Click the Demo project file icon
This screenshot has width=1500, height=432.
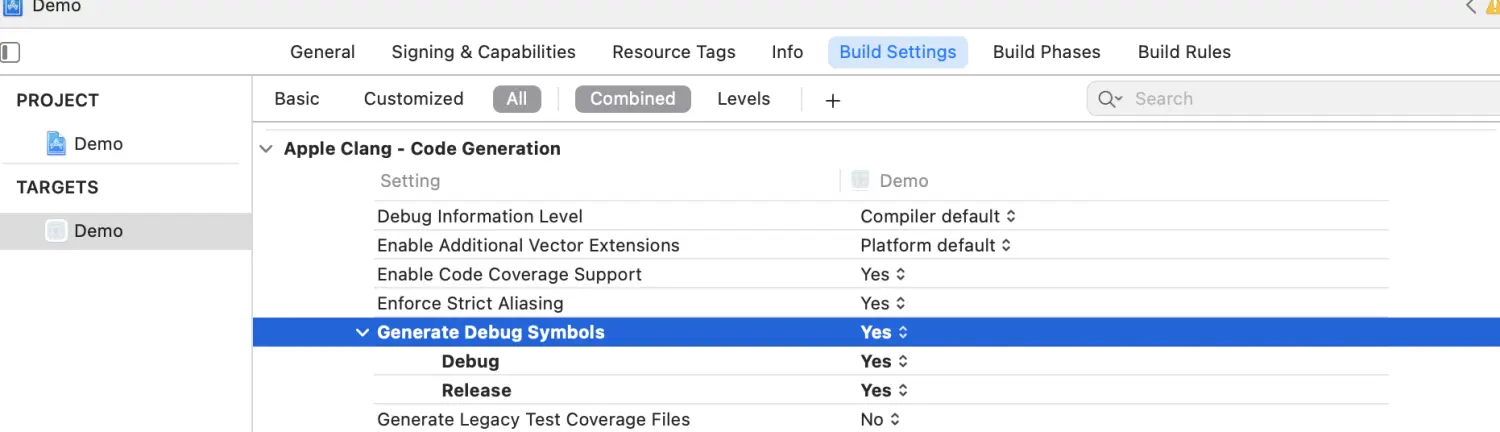56,143
